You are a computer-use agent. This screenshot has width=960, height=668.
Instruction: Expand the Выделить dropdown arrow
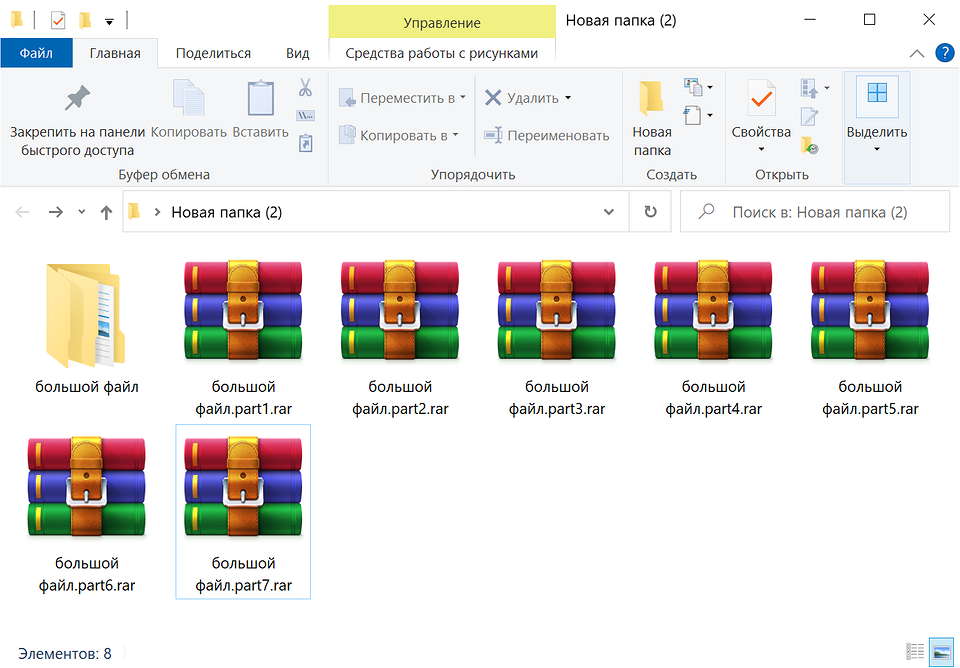coord(877,149)
